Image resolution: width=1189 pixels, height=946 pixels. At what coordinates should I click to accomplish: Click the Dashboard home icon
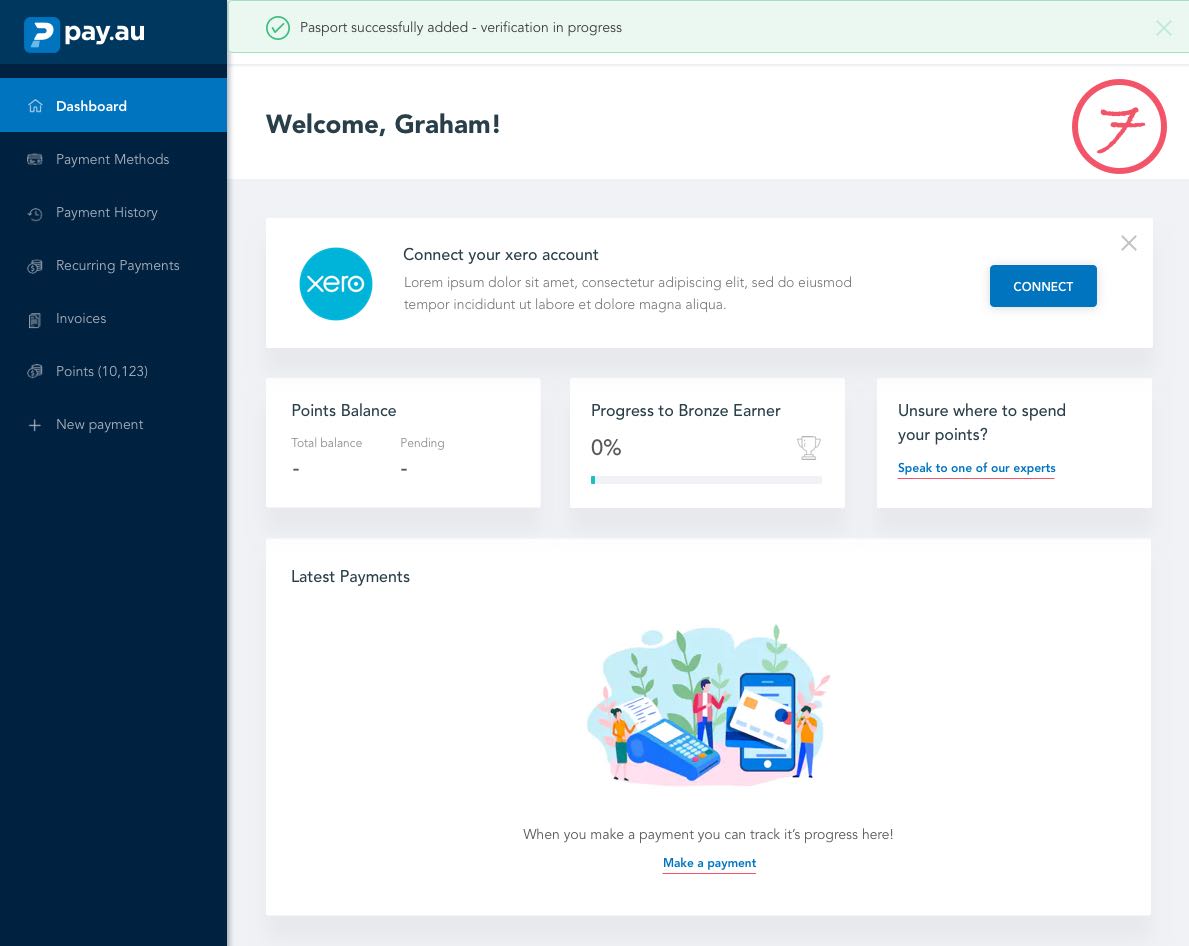[35, 106]
